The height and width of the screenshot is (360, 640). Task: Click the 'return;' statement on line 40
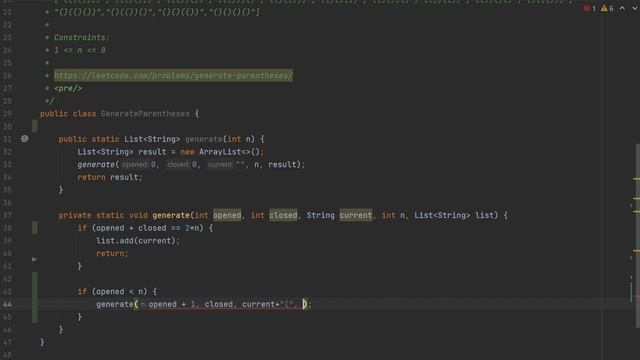click(112, 253)
